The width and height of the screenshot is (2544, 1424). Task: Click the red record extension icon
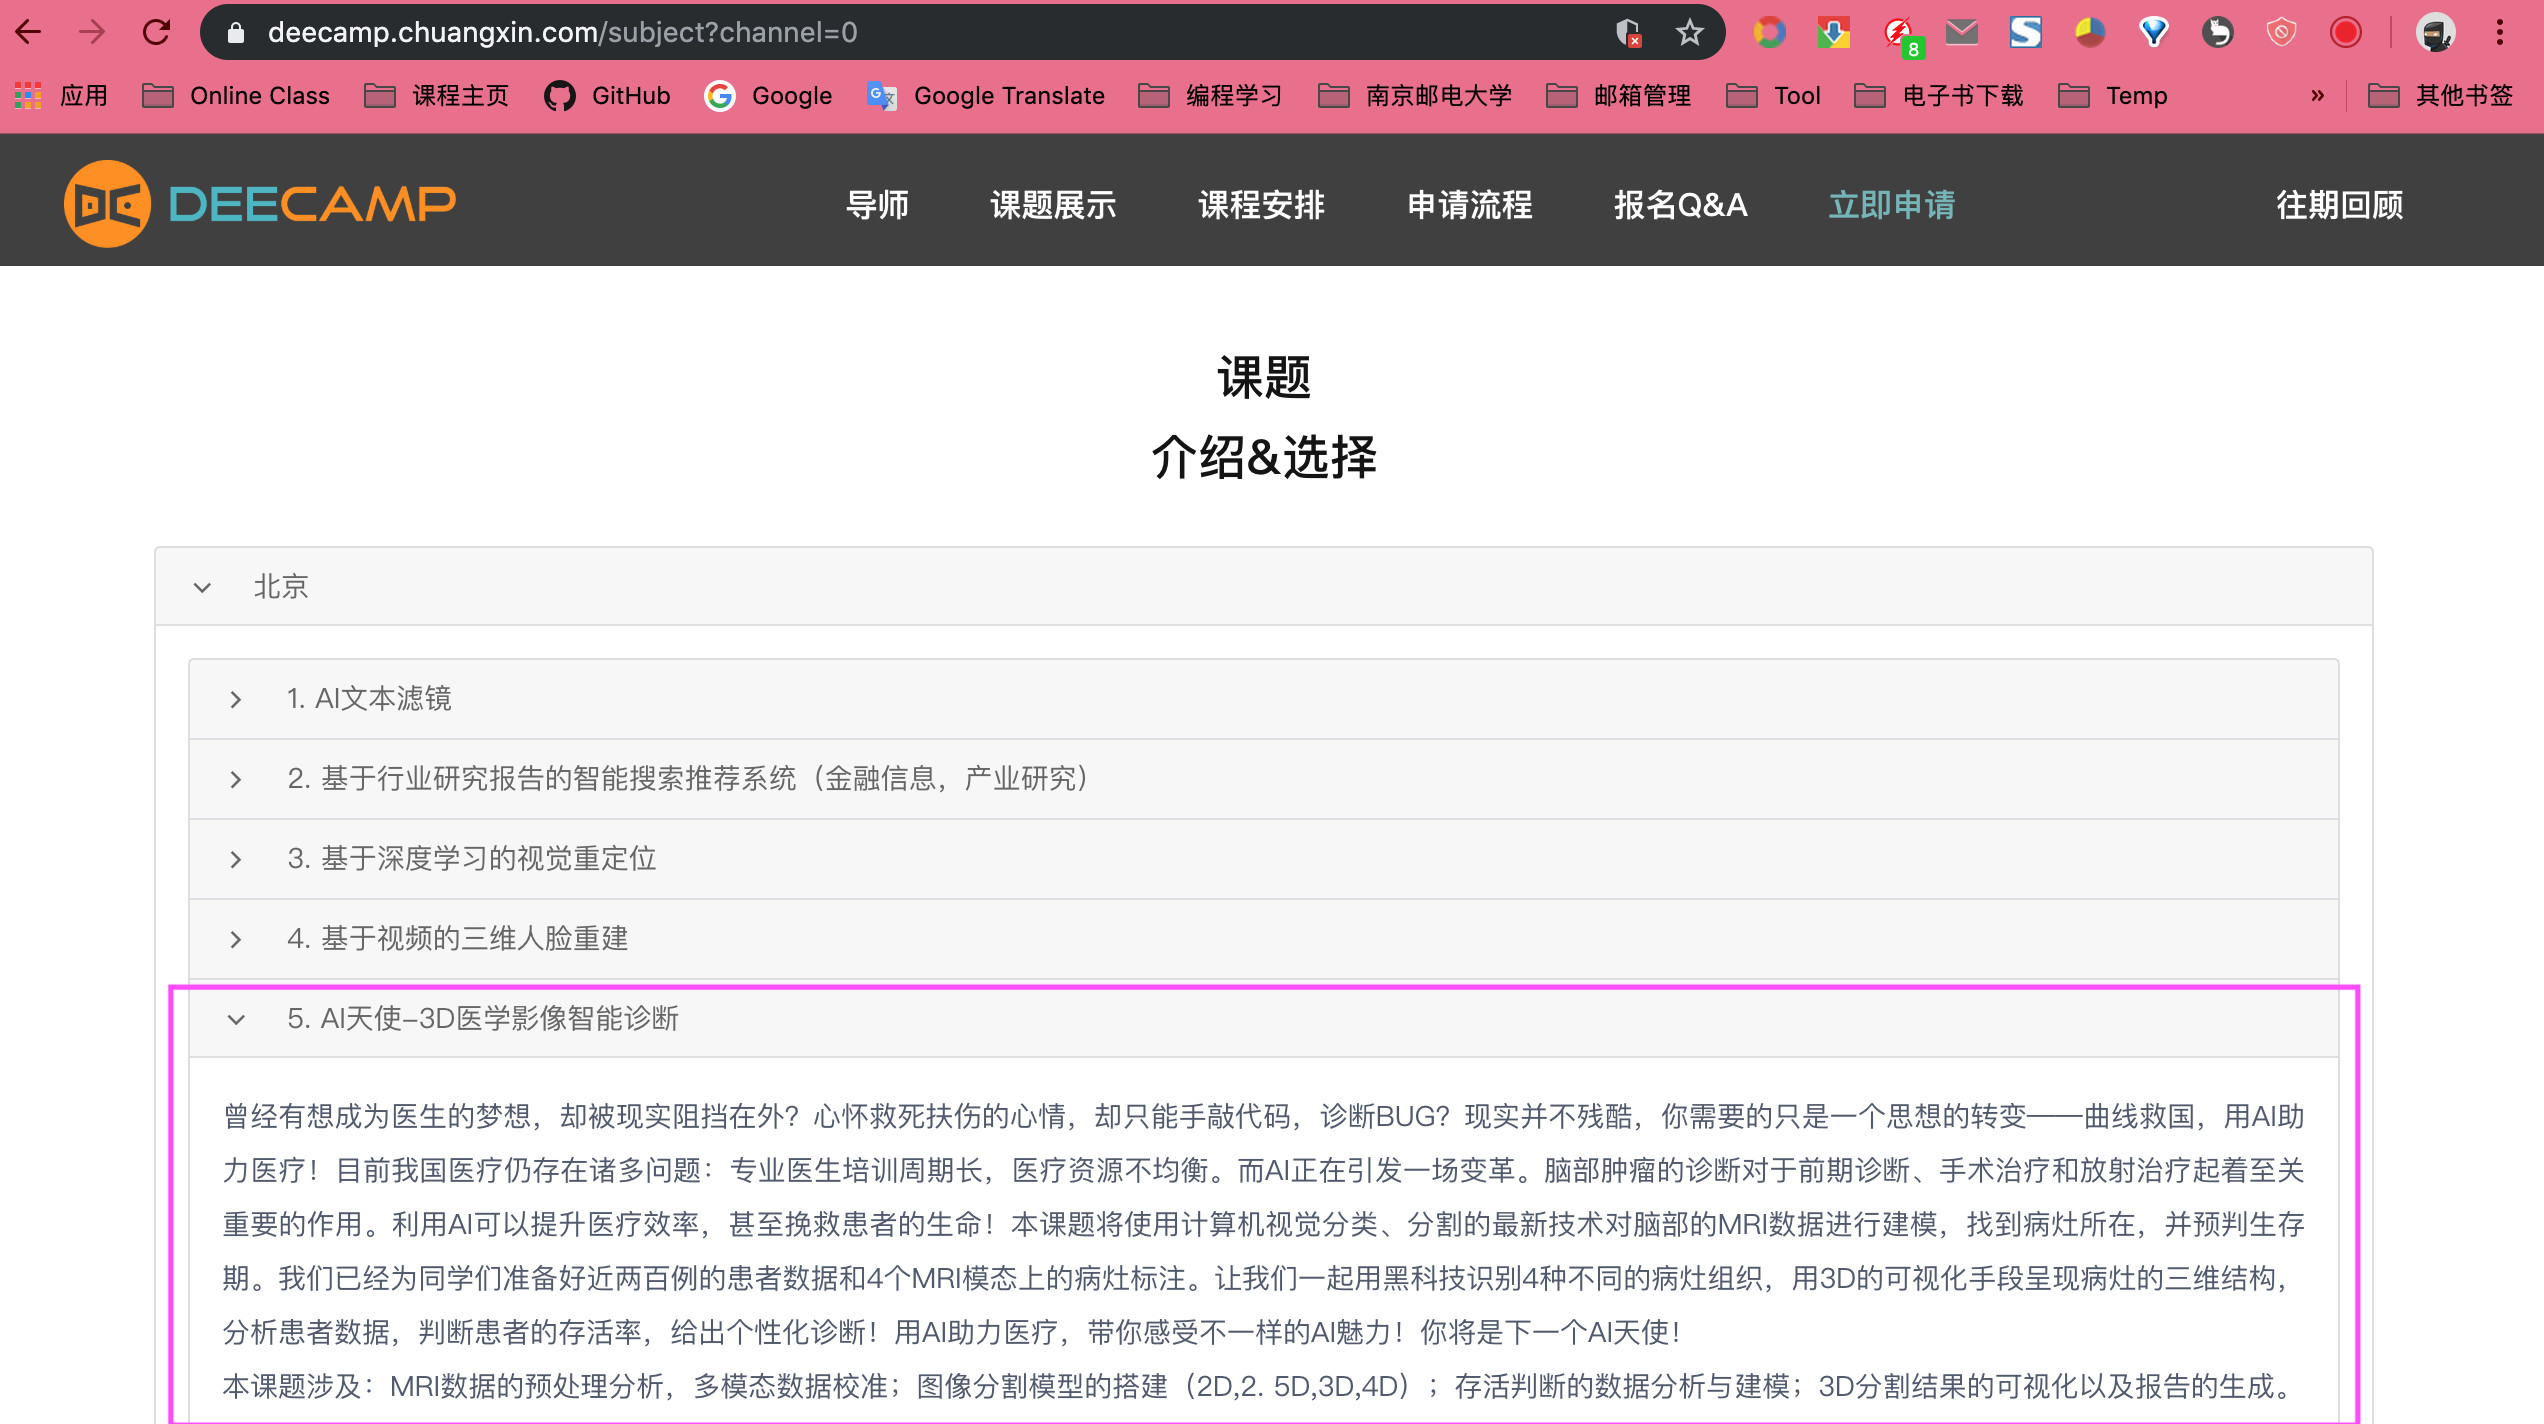click(x=2345, y=33)
